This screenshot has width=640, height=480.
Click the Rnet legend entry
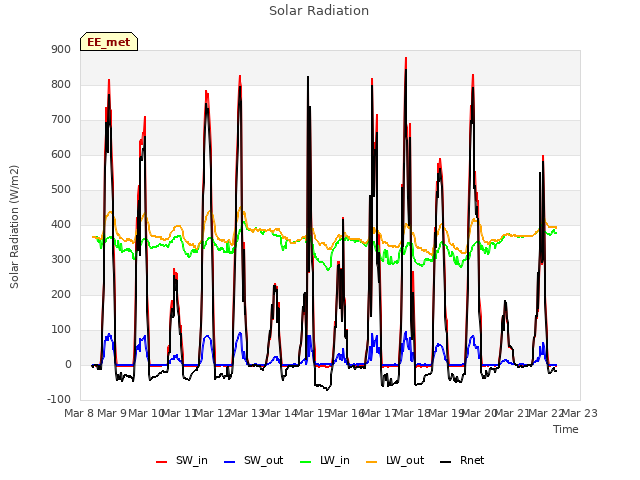(x=462, y=460)
